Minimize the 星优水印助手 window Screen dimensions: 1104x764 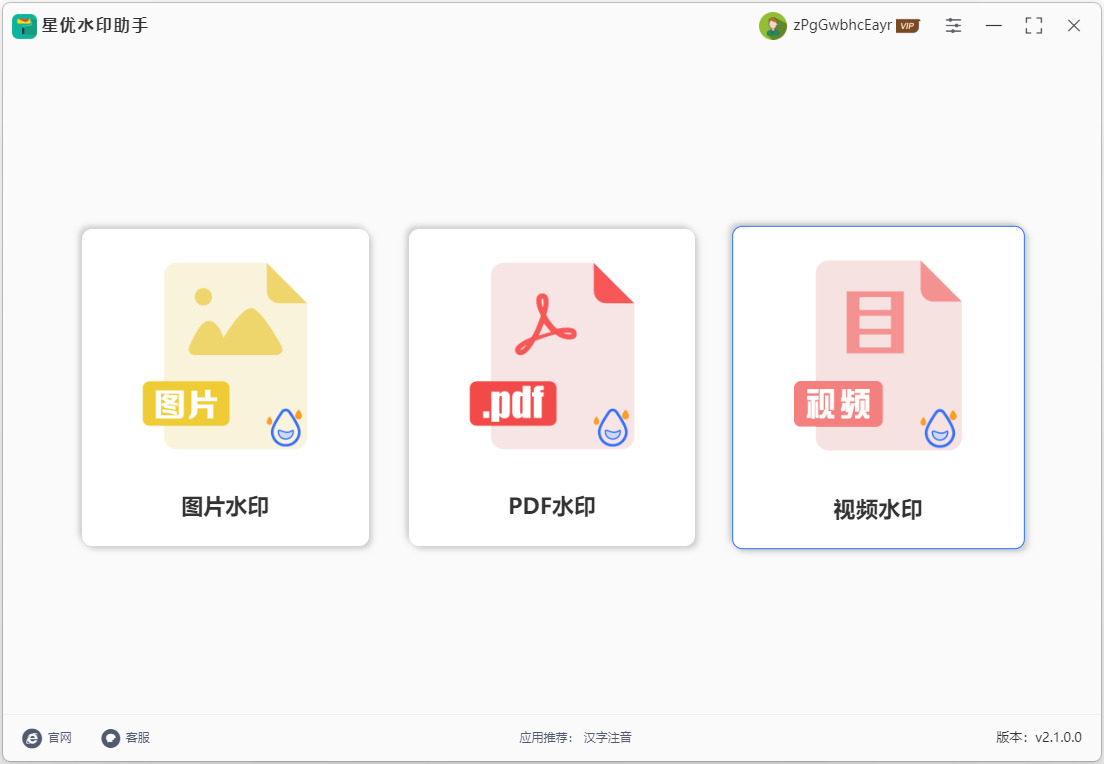pyautogui.click(x=993, y=26)
